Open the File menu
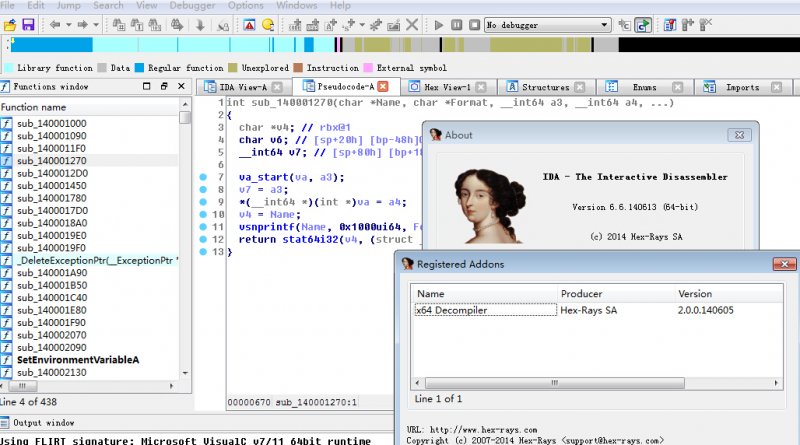Image resolution: width=800 pixels, height=445 pixels. [7, 6]
